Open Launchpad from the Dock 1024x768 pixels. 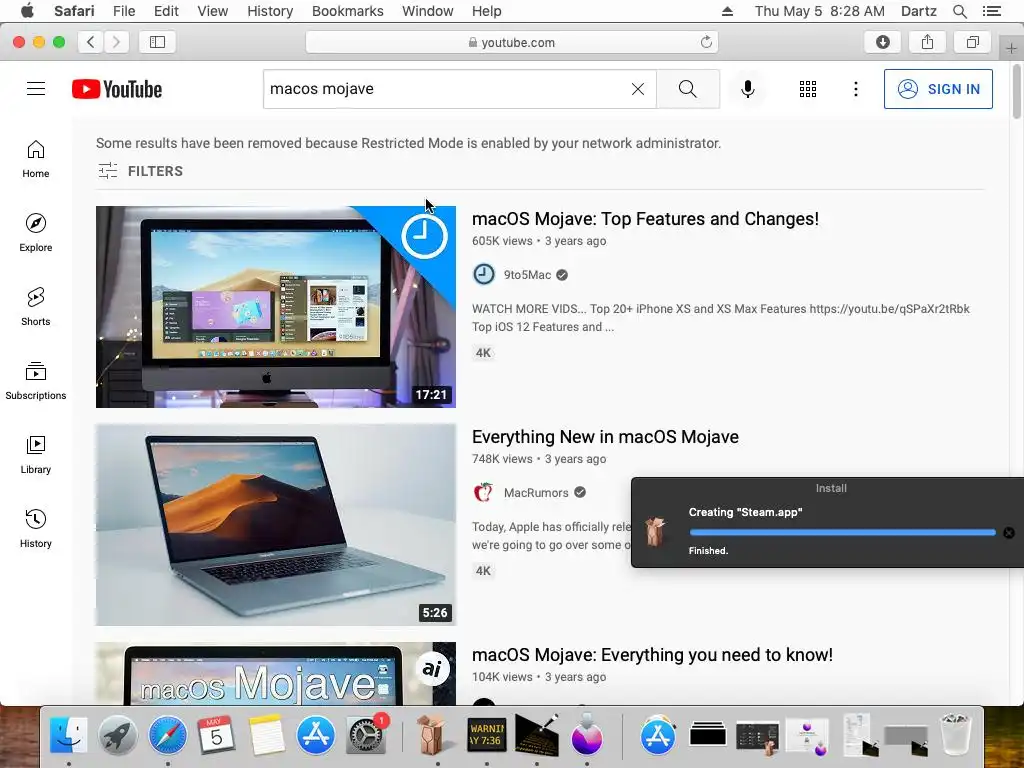pos(118,735)
